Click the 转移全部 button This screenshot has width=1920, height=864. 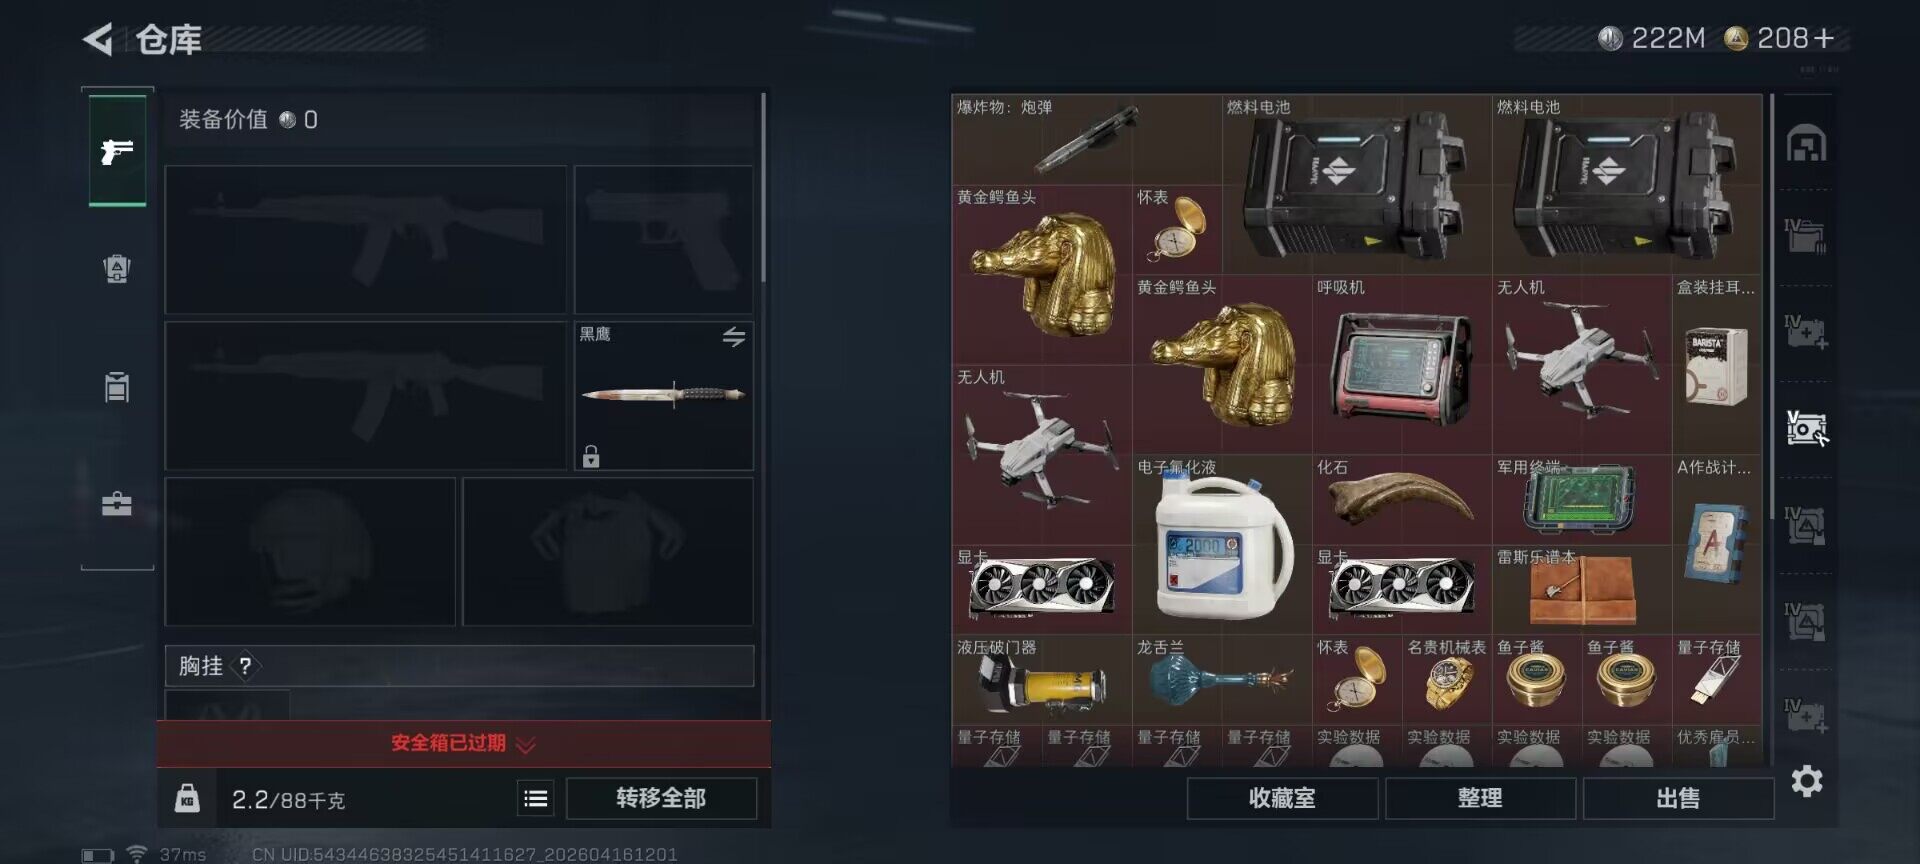(661, 798)
